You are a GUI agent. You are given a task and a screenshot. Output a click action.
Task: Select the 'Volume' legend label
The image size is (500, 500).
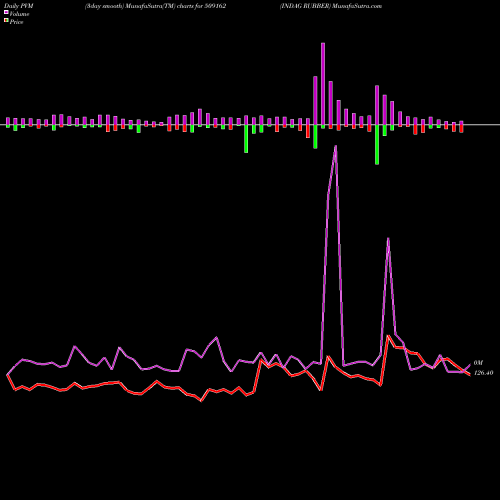pyautogui.click(x=19, y=14)
